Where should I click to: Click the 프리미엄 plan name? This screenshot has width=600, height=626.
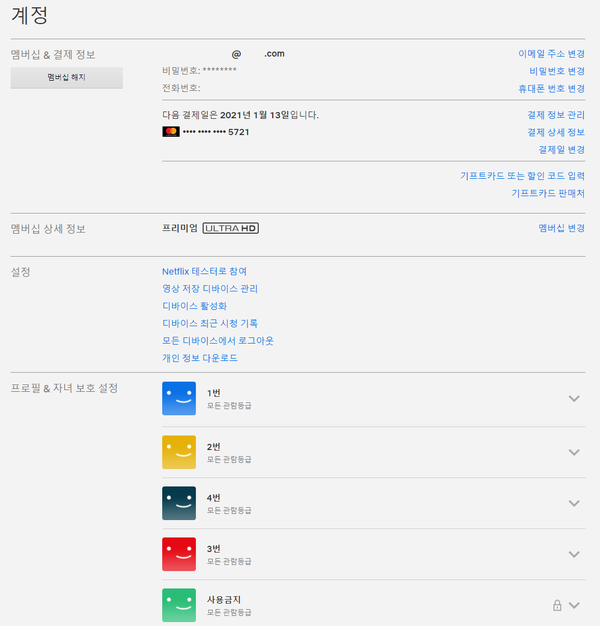(180, 228)
